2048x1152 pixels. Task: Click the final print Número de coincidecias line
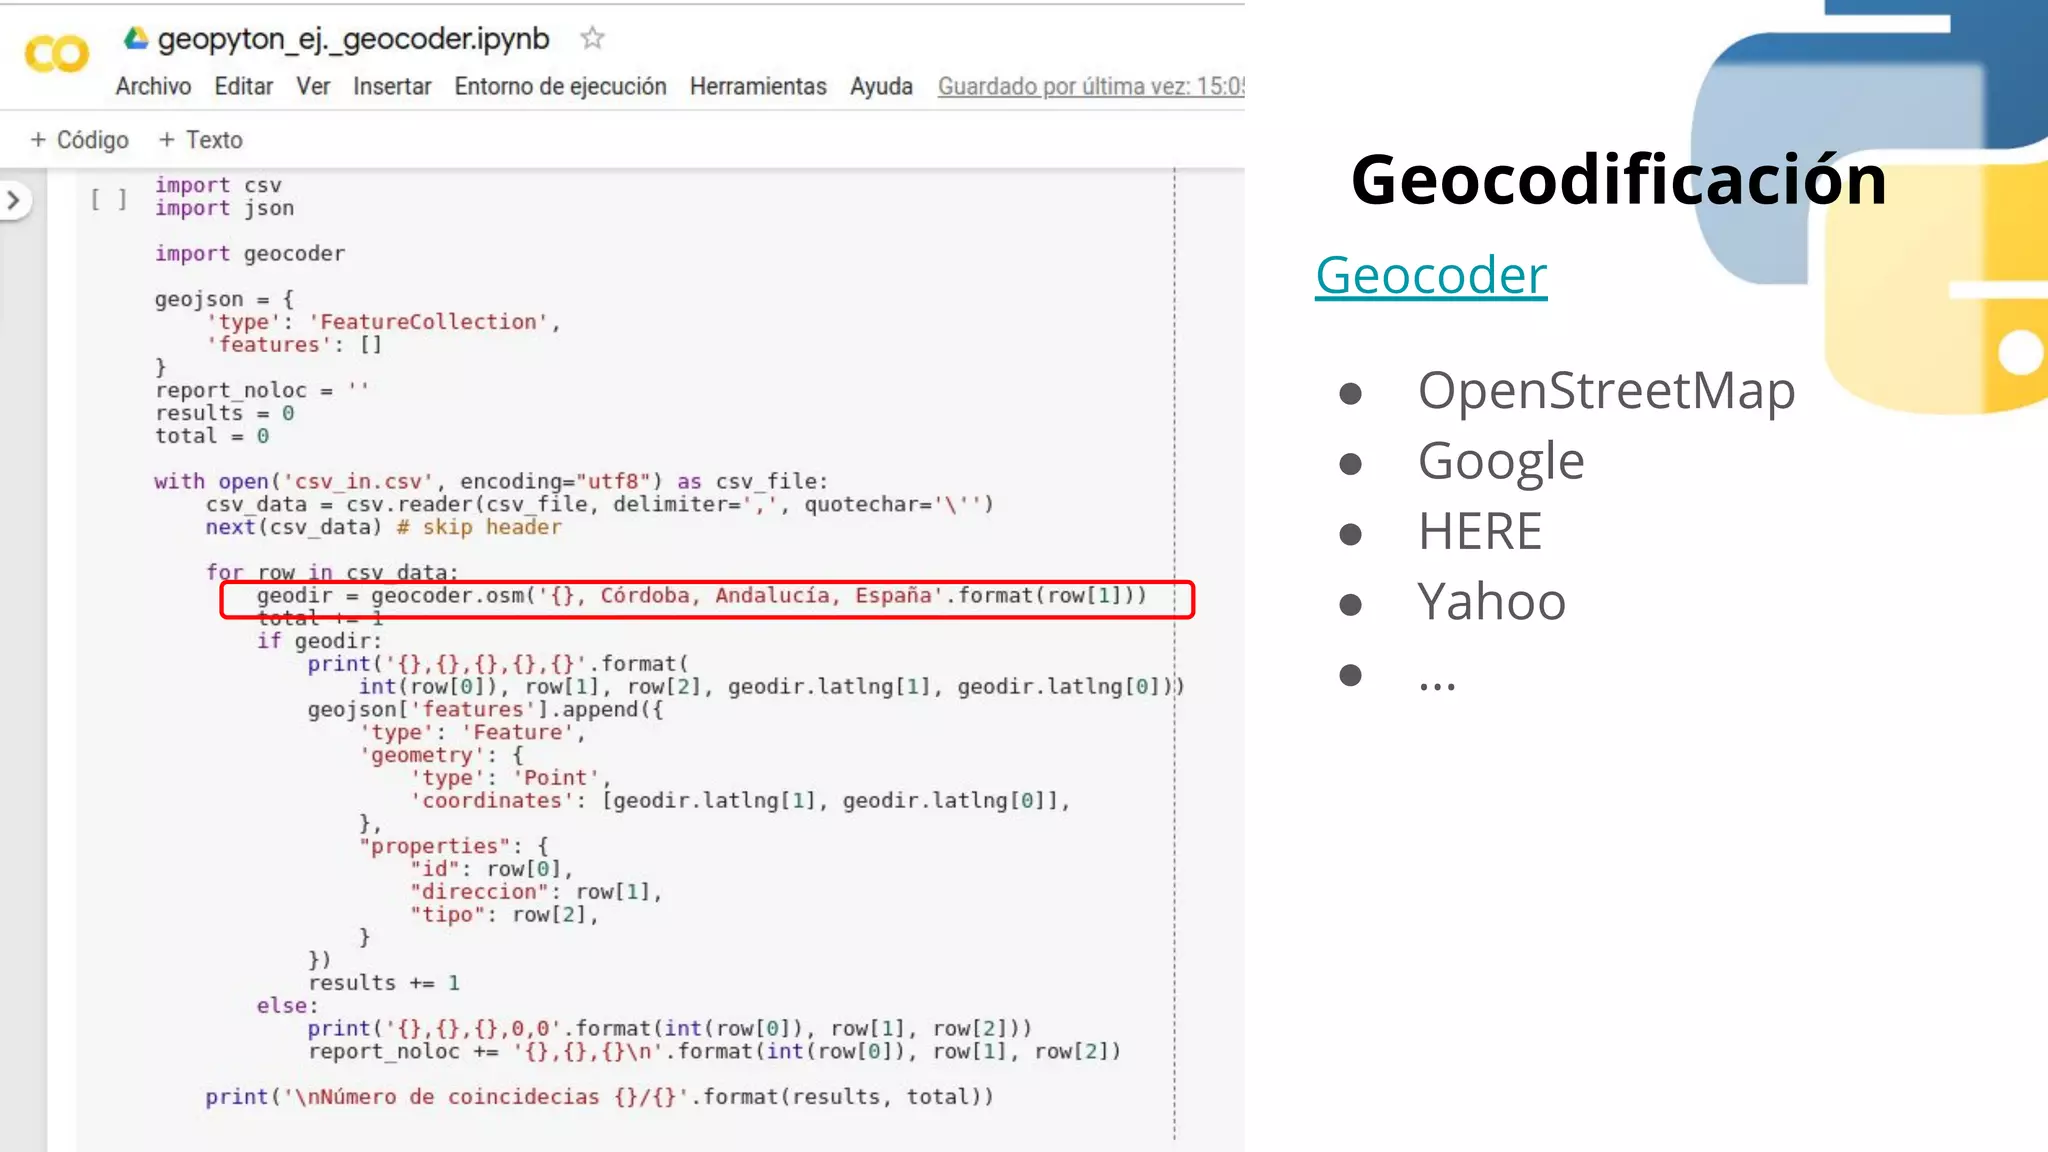[600, 1097]
